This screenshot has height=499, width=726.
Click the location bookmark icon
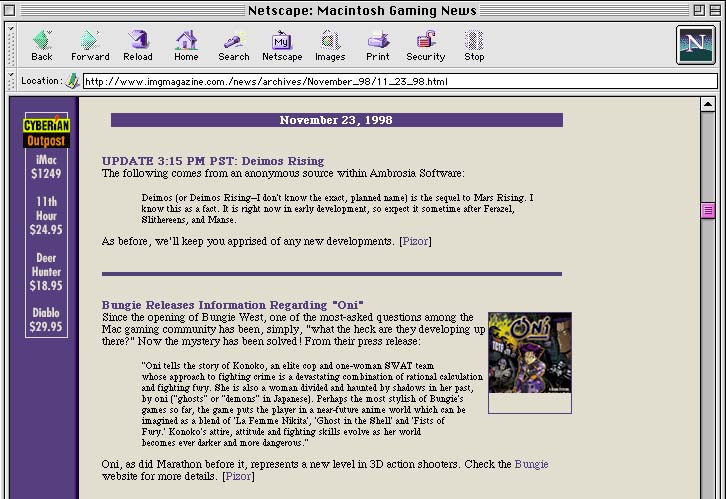tap(72, 81)
